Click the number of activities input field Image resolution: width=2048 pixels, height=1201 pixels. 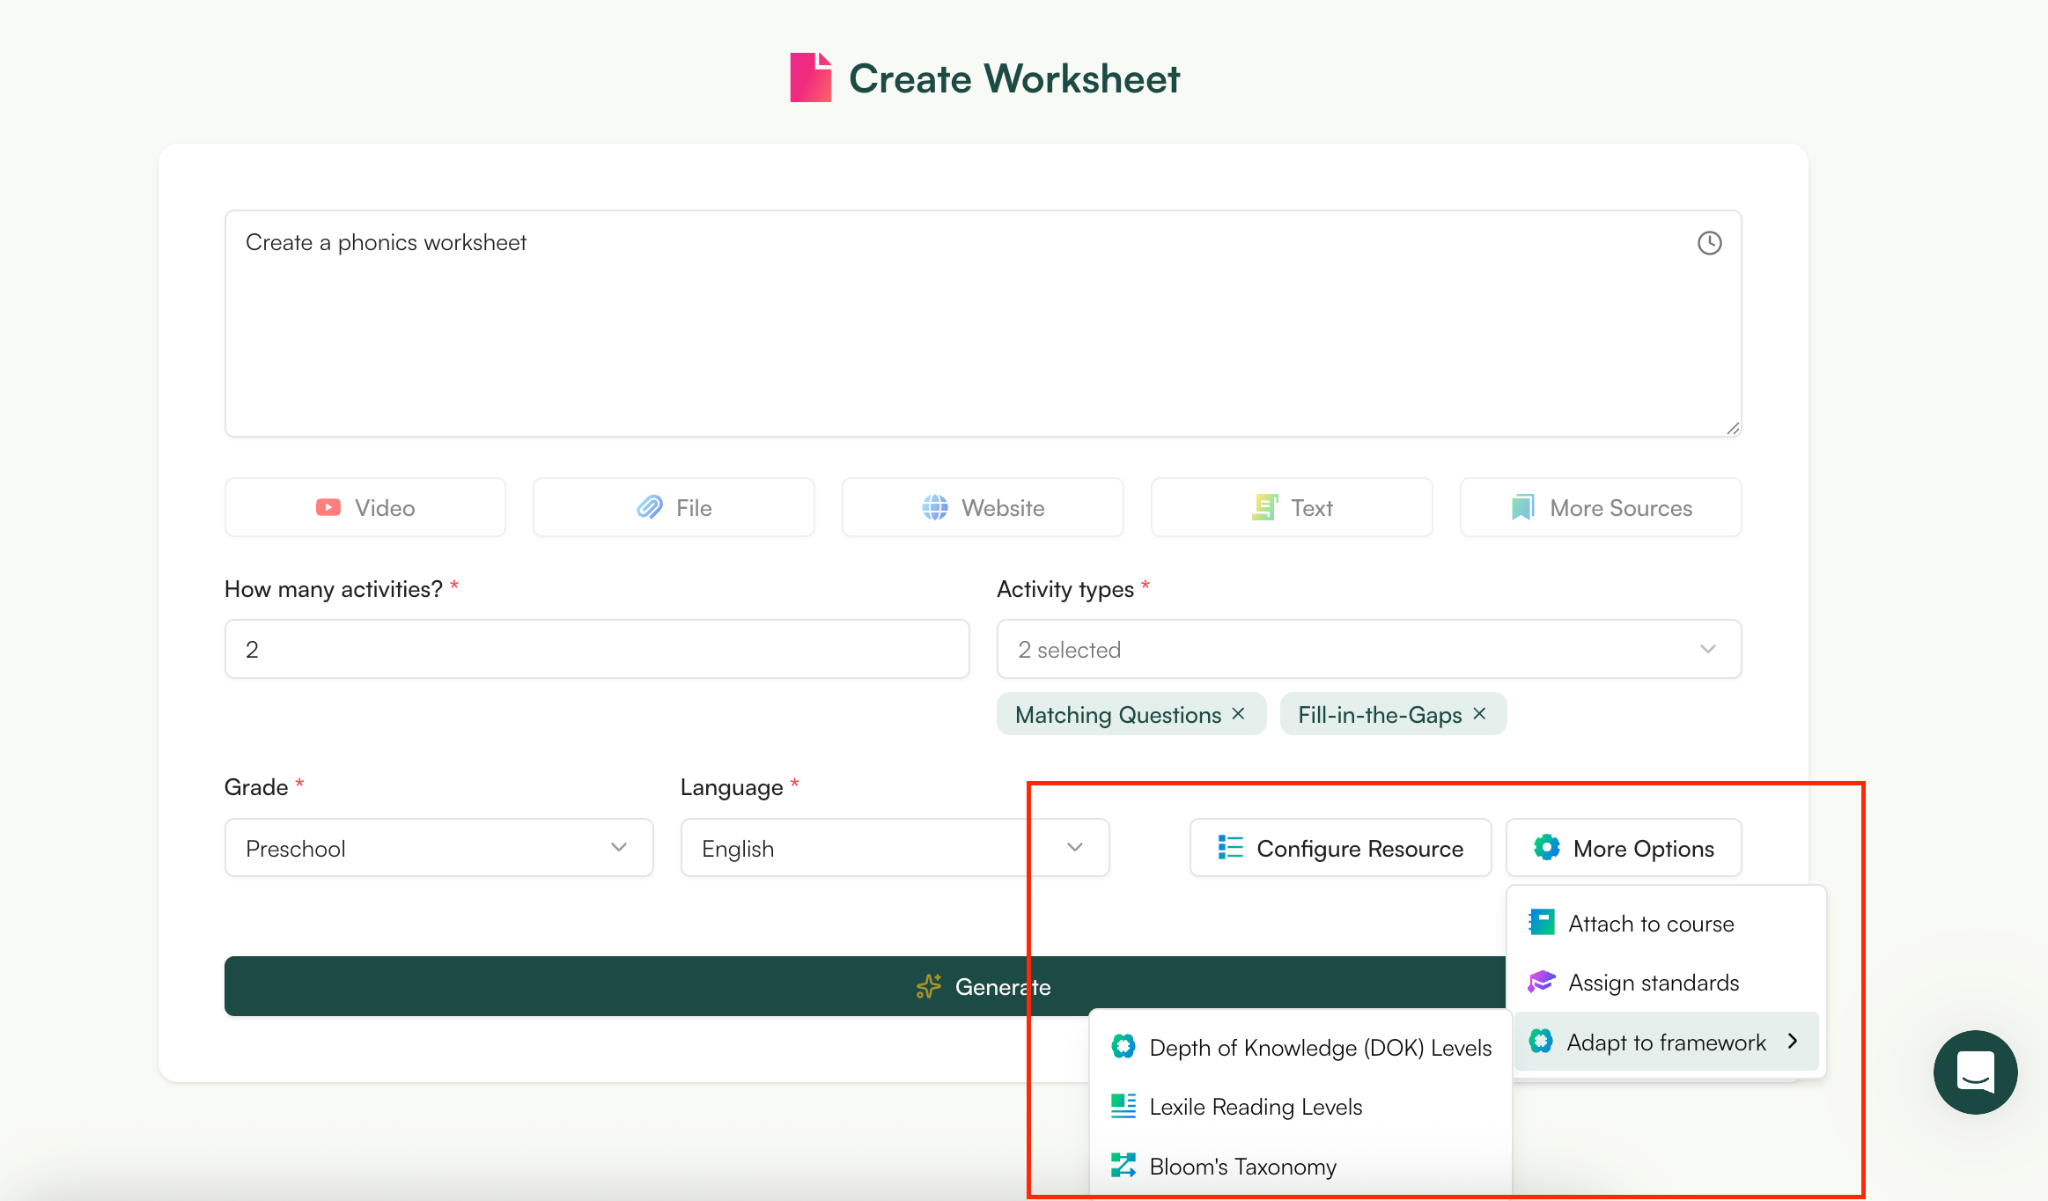596,650
